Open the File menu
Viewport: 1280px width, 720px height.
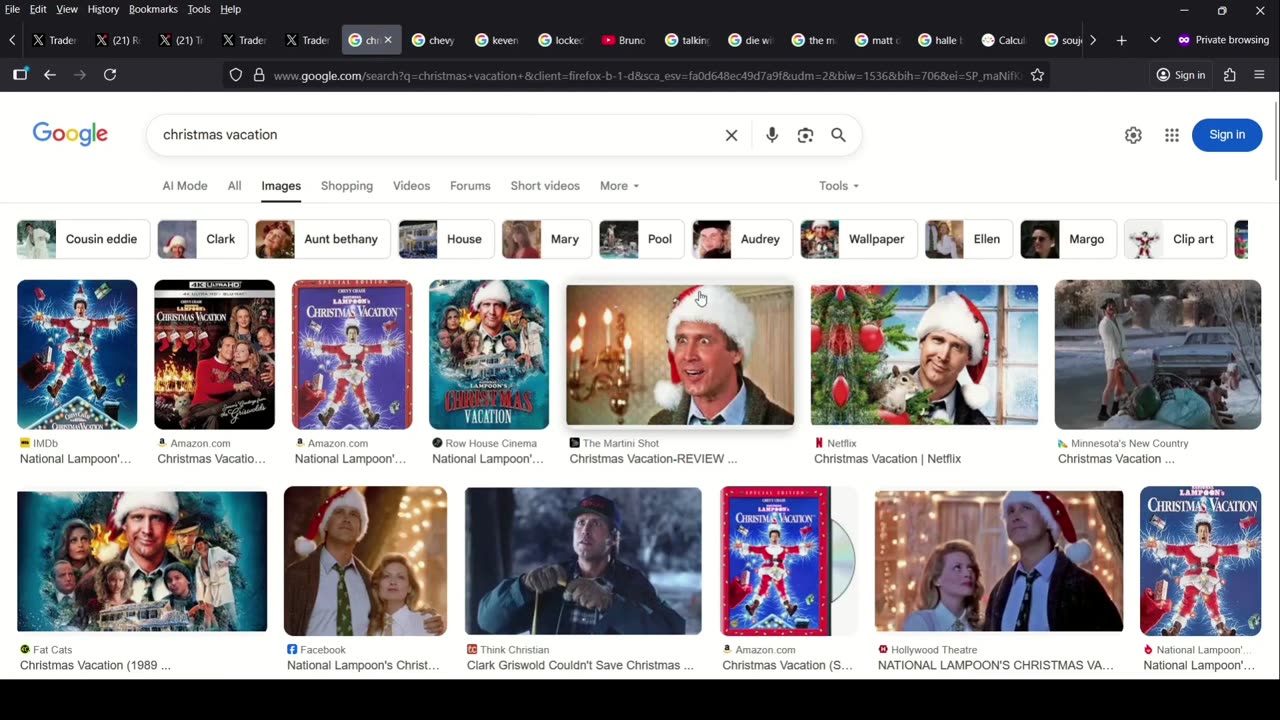[x=12, y=9]
